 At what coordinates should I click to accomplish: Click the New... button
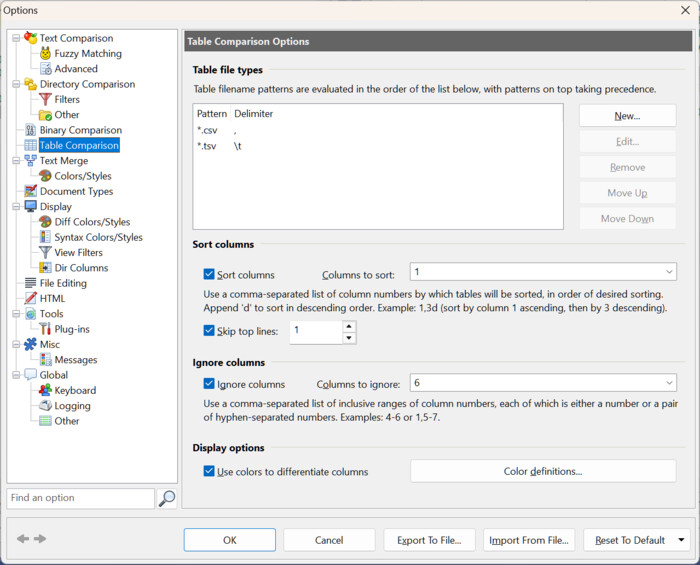[627, 116]
